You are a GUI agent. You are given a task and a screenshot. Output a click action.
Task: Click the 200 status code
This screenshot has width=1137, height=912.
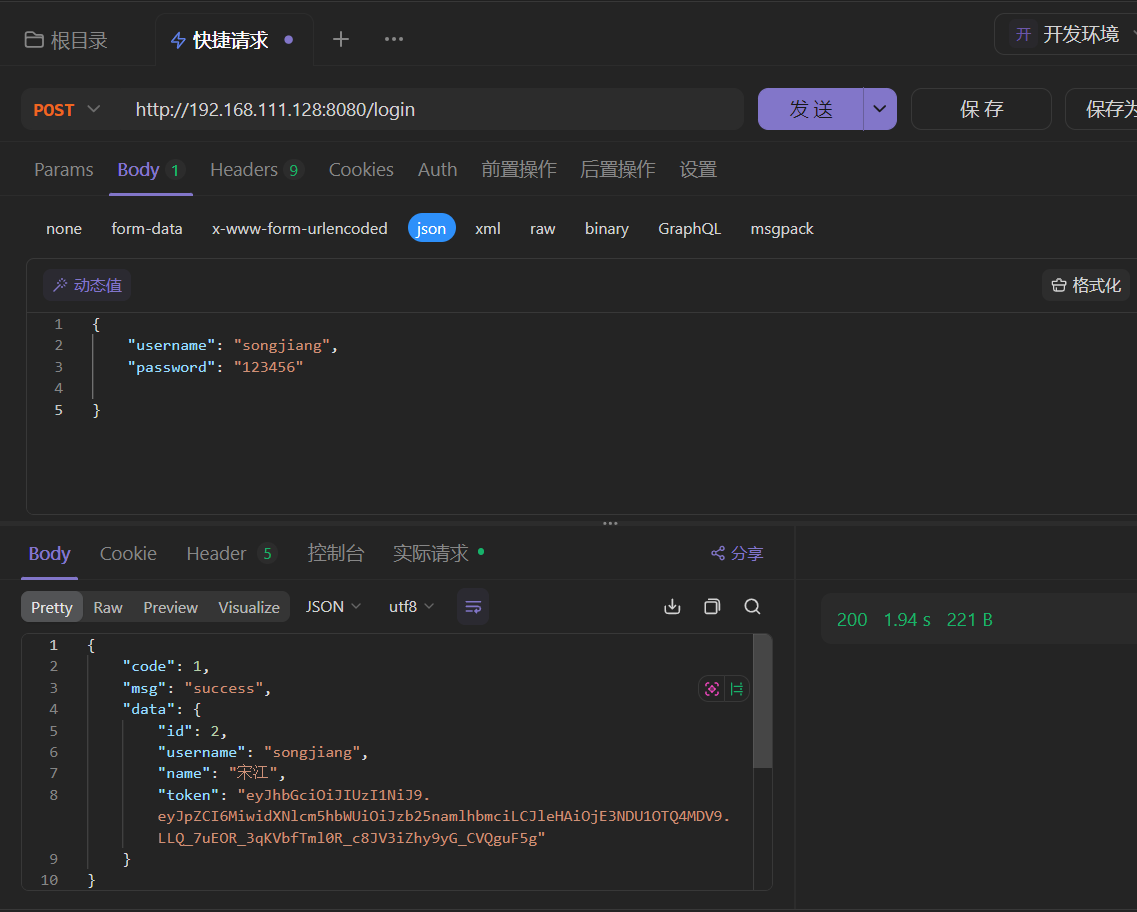pos(852,620)
